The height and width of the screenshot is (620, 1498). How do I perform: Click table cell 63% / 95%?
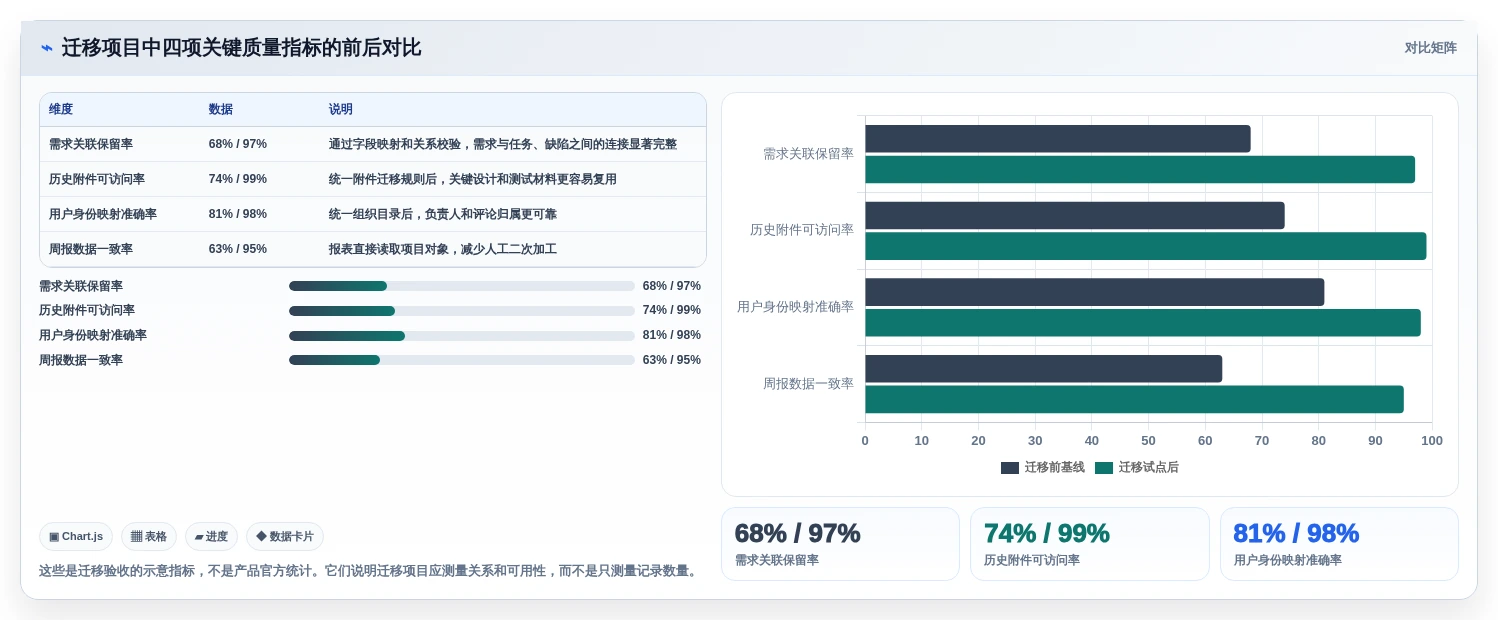[x=238, y=249]
